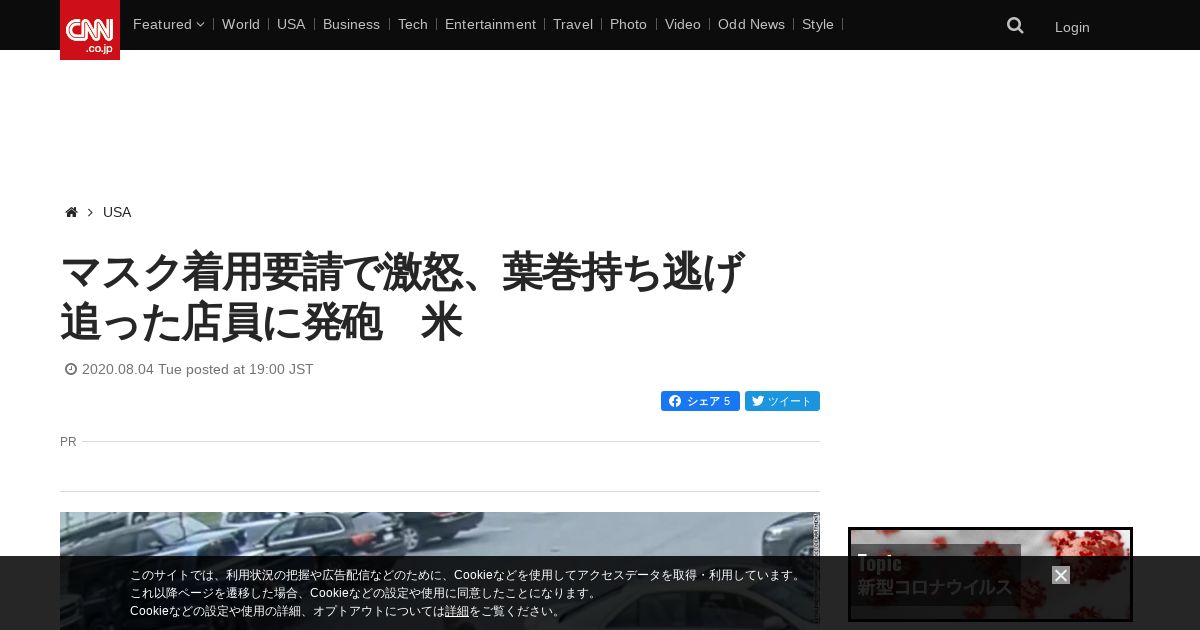1200x630 pixels.
Task: Open the 新型コロナウイルス topic banner
Action: (x=990, y=575)
